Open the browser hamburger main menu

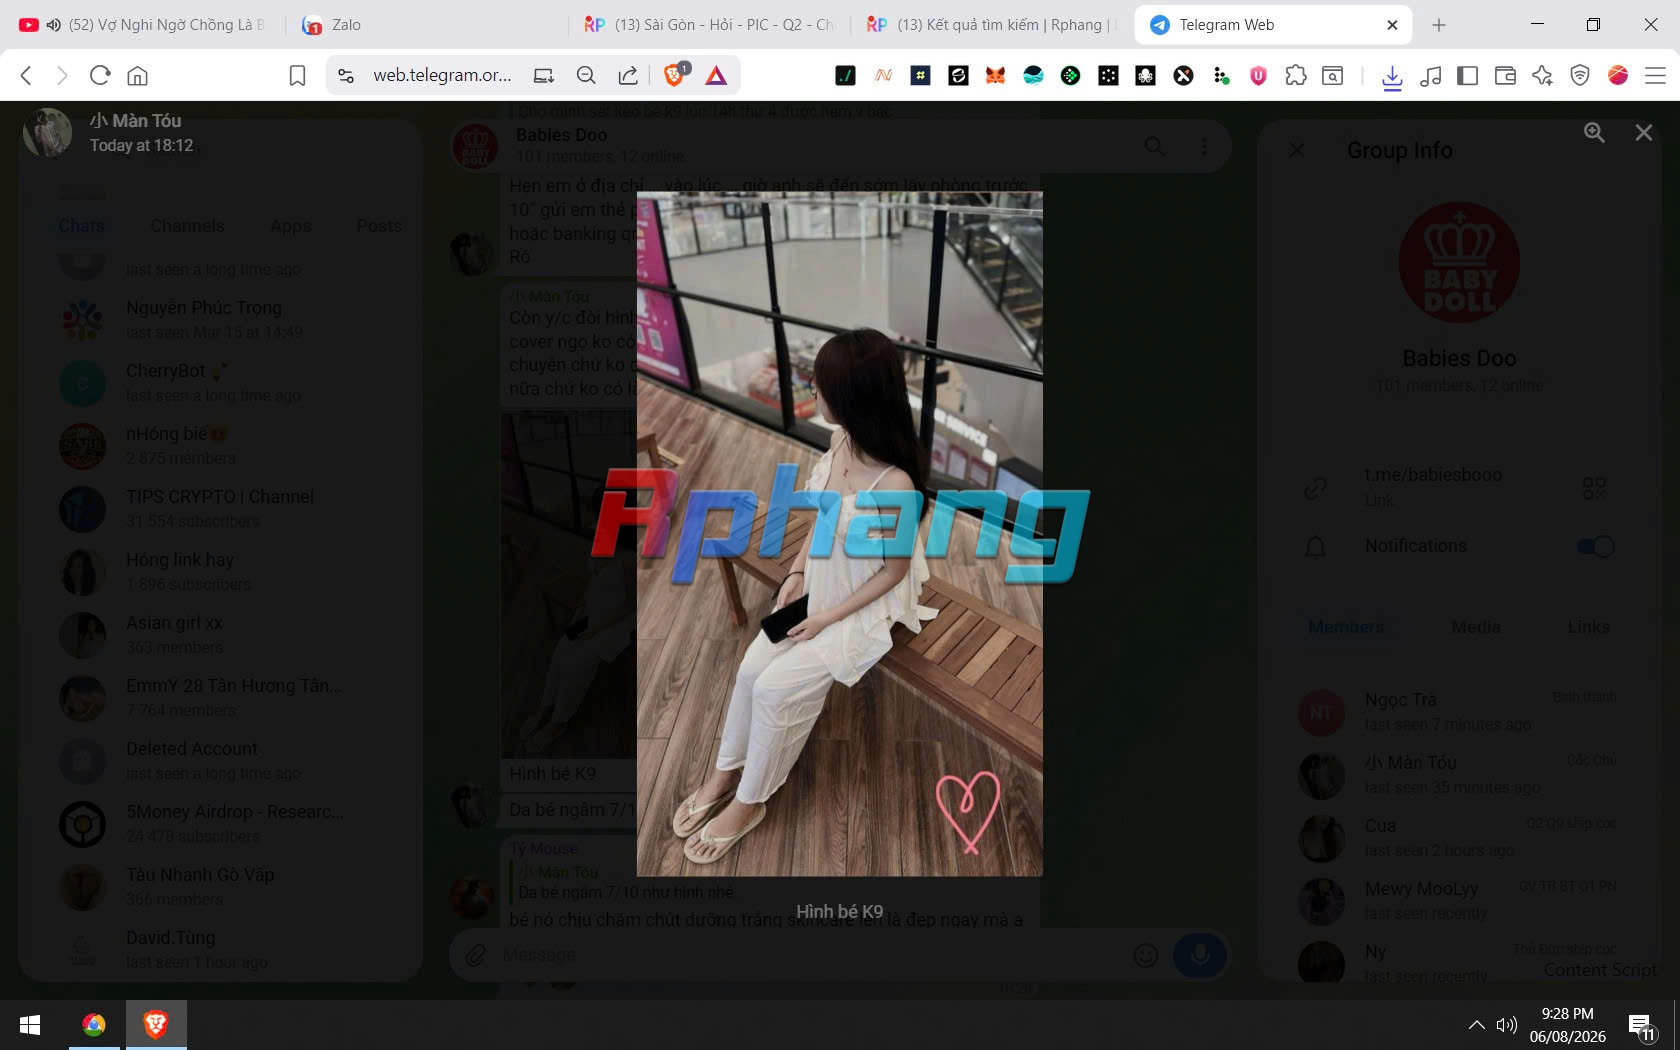pyautogui.click(x=1655, y=75)
